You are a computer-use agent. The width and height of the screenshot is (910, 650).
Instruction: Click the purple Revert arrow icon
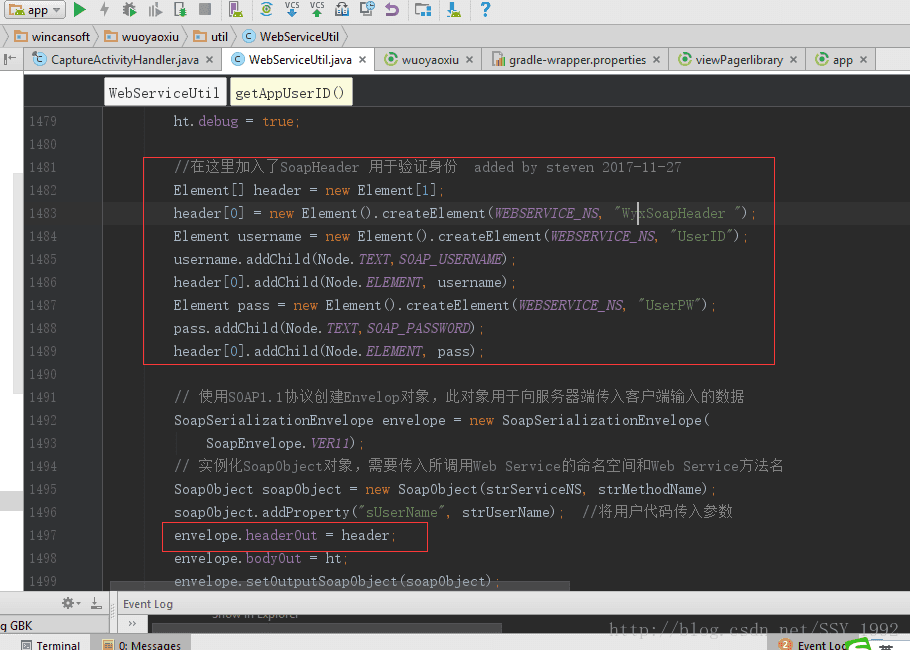click(x=392, y=9)
